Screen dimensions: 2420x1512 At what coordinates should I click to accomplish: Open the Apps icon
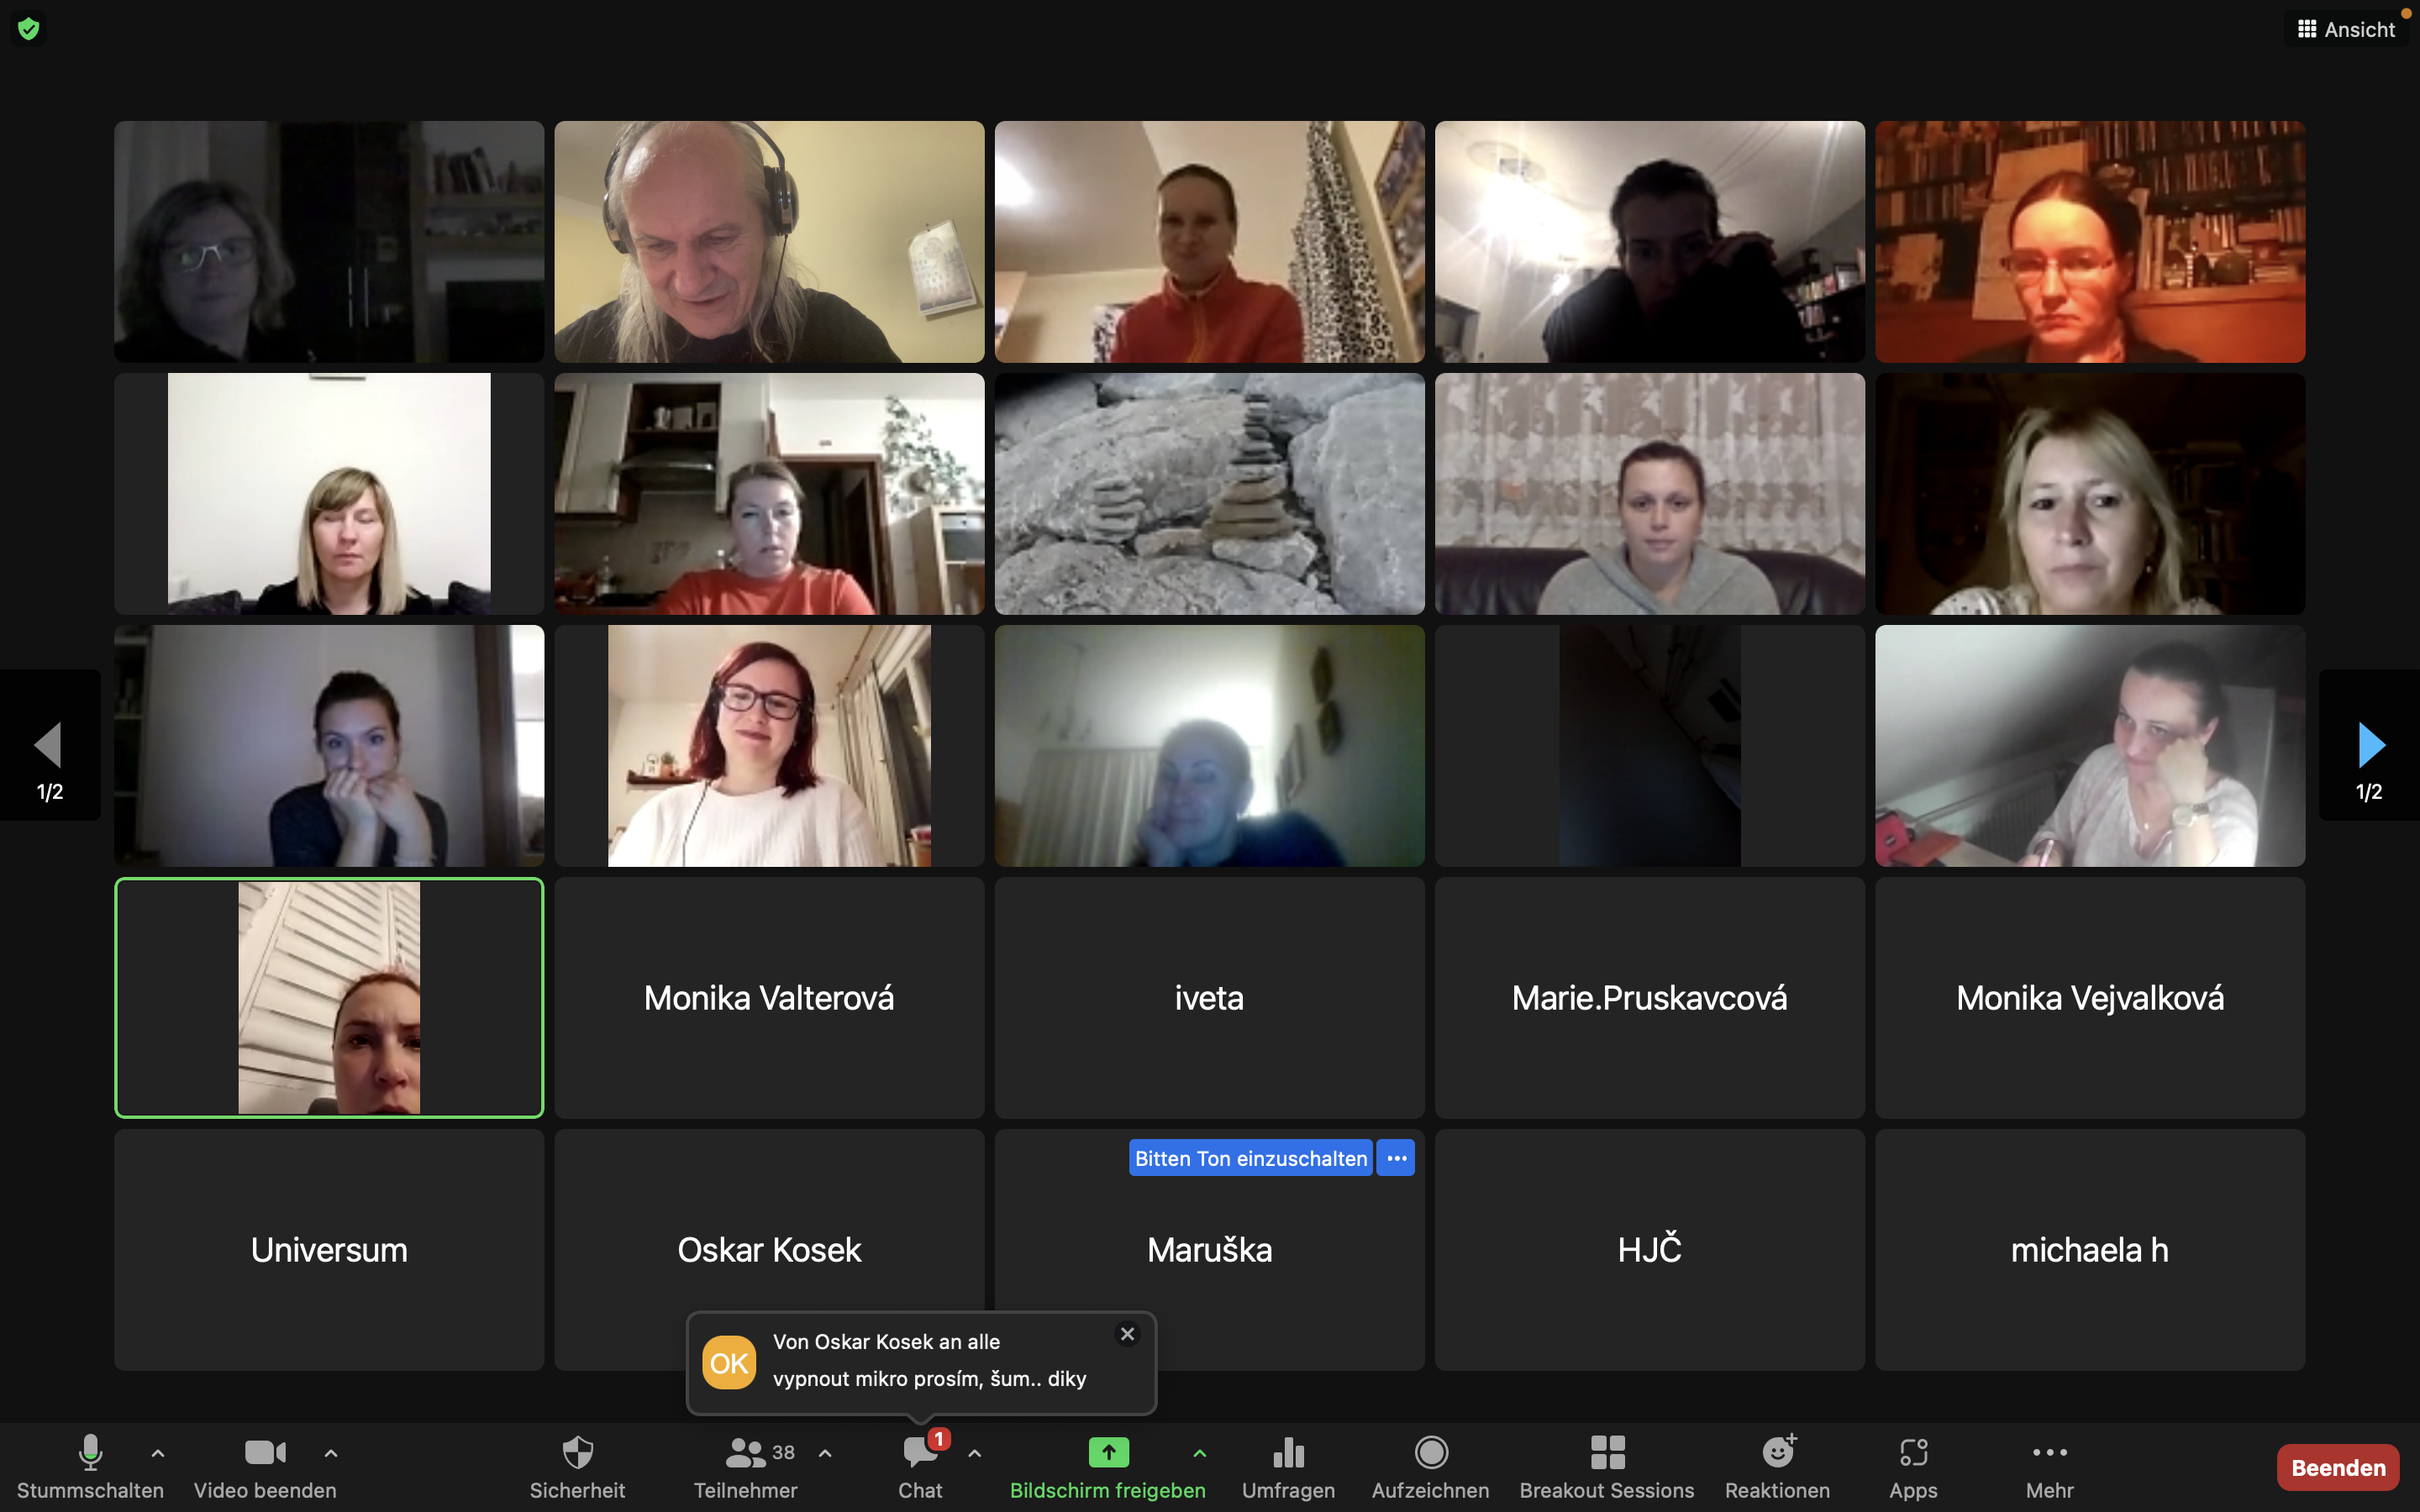[x=1913, y=1453]
